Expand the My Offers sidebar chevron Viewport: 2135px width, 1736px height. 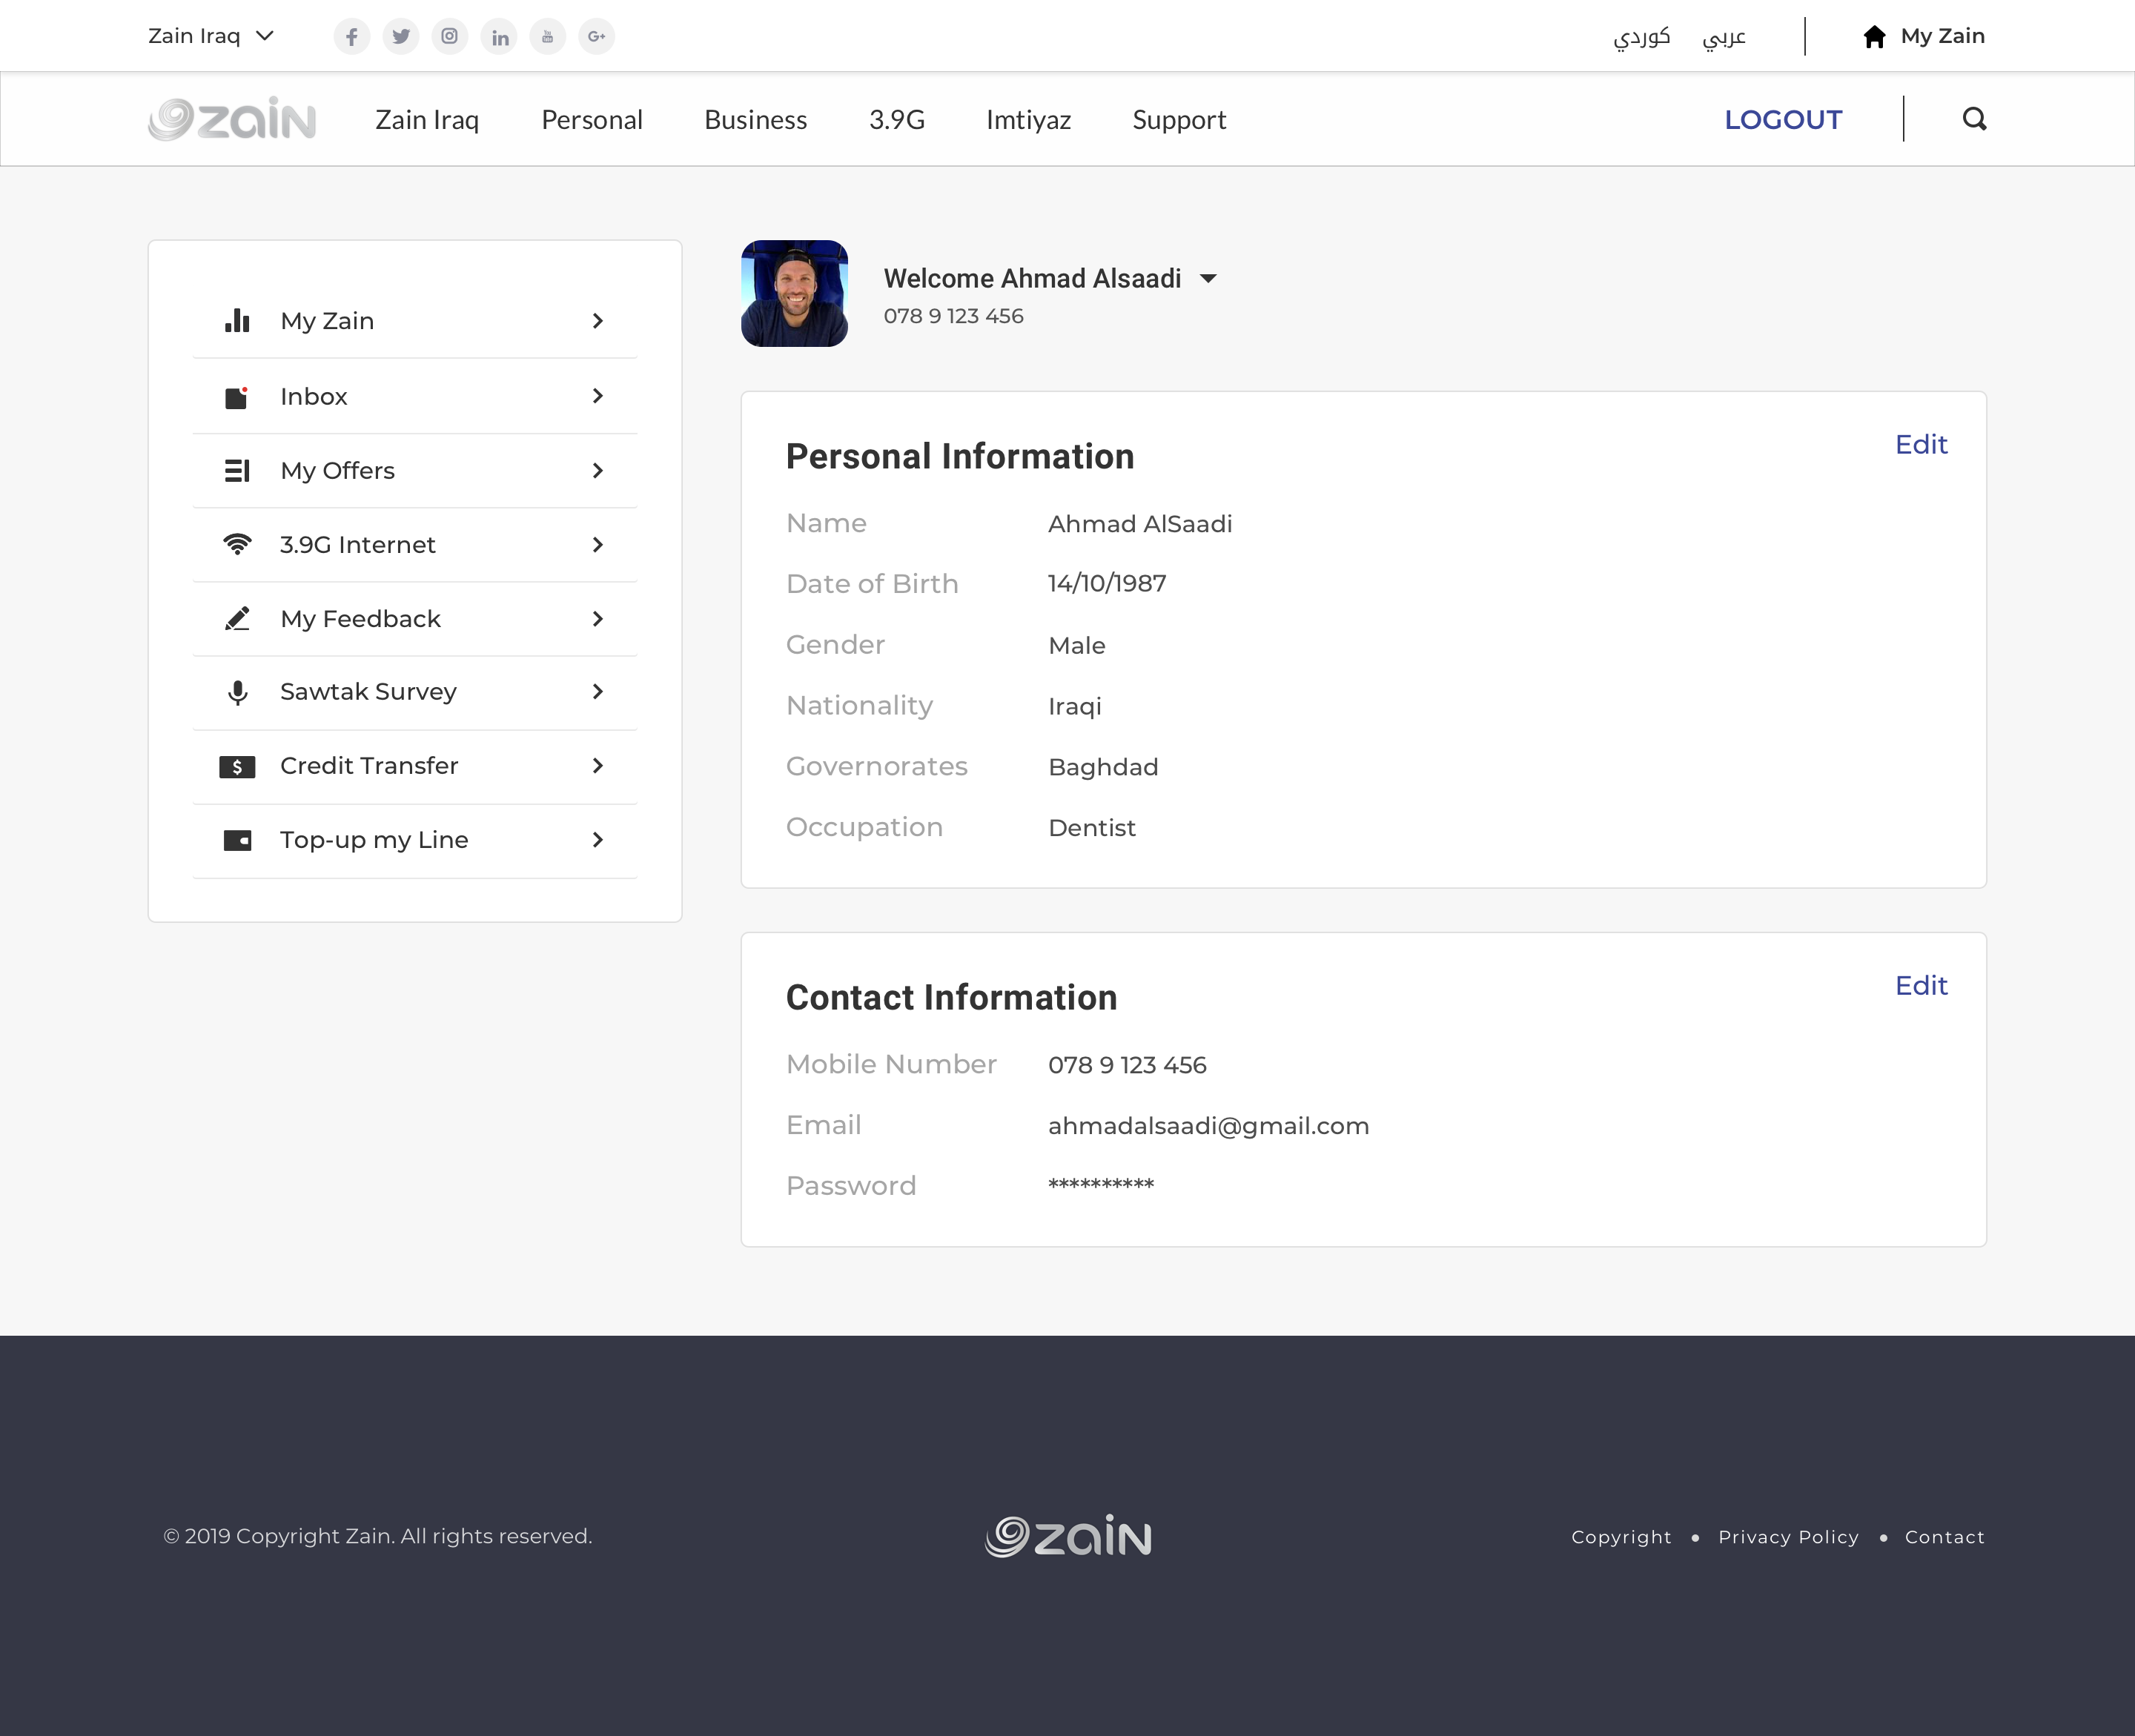click(598, 470)
